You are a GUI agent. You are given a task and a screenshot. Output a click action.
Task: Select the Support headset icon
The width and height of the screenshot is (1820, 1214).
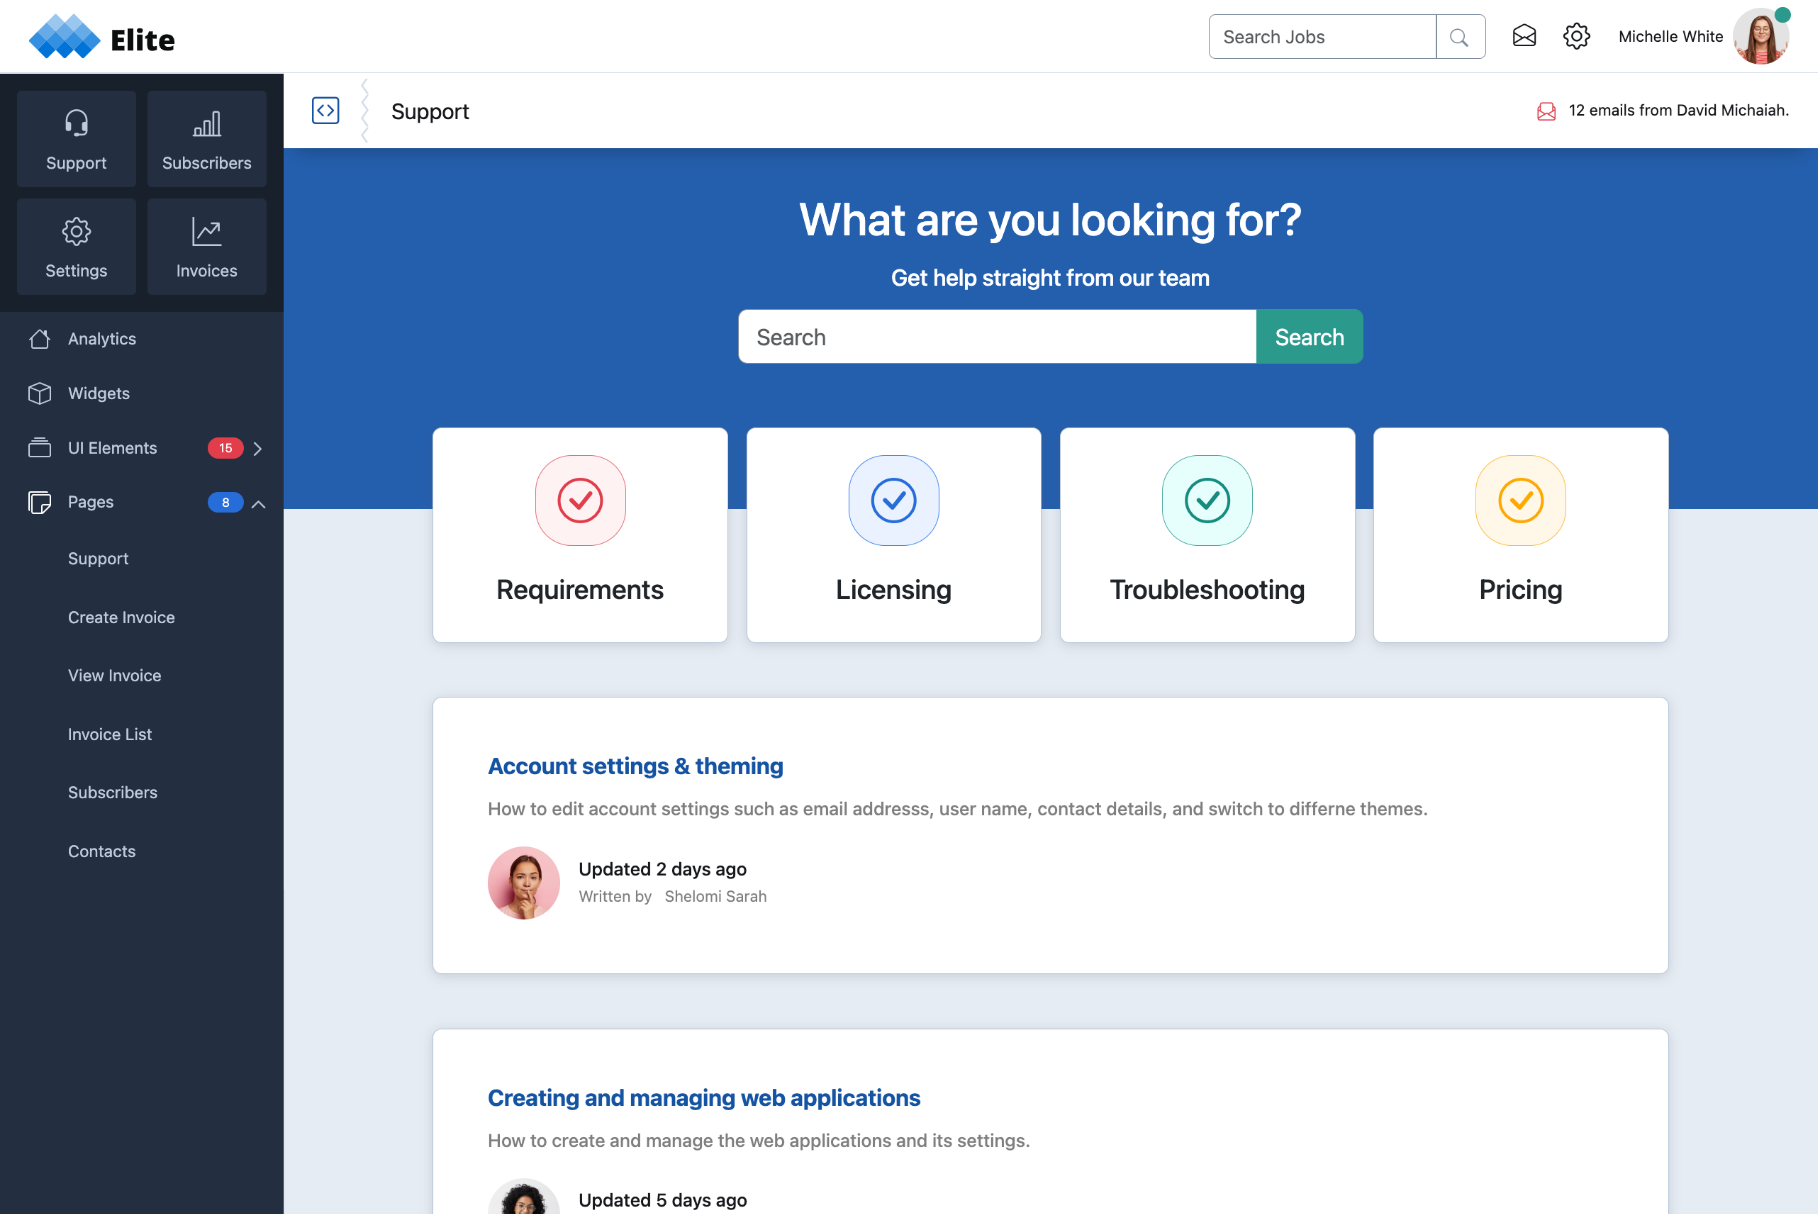point(75,124)
